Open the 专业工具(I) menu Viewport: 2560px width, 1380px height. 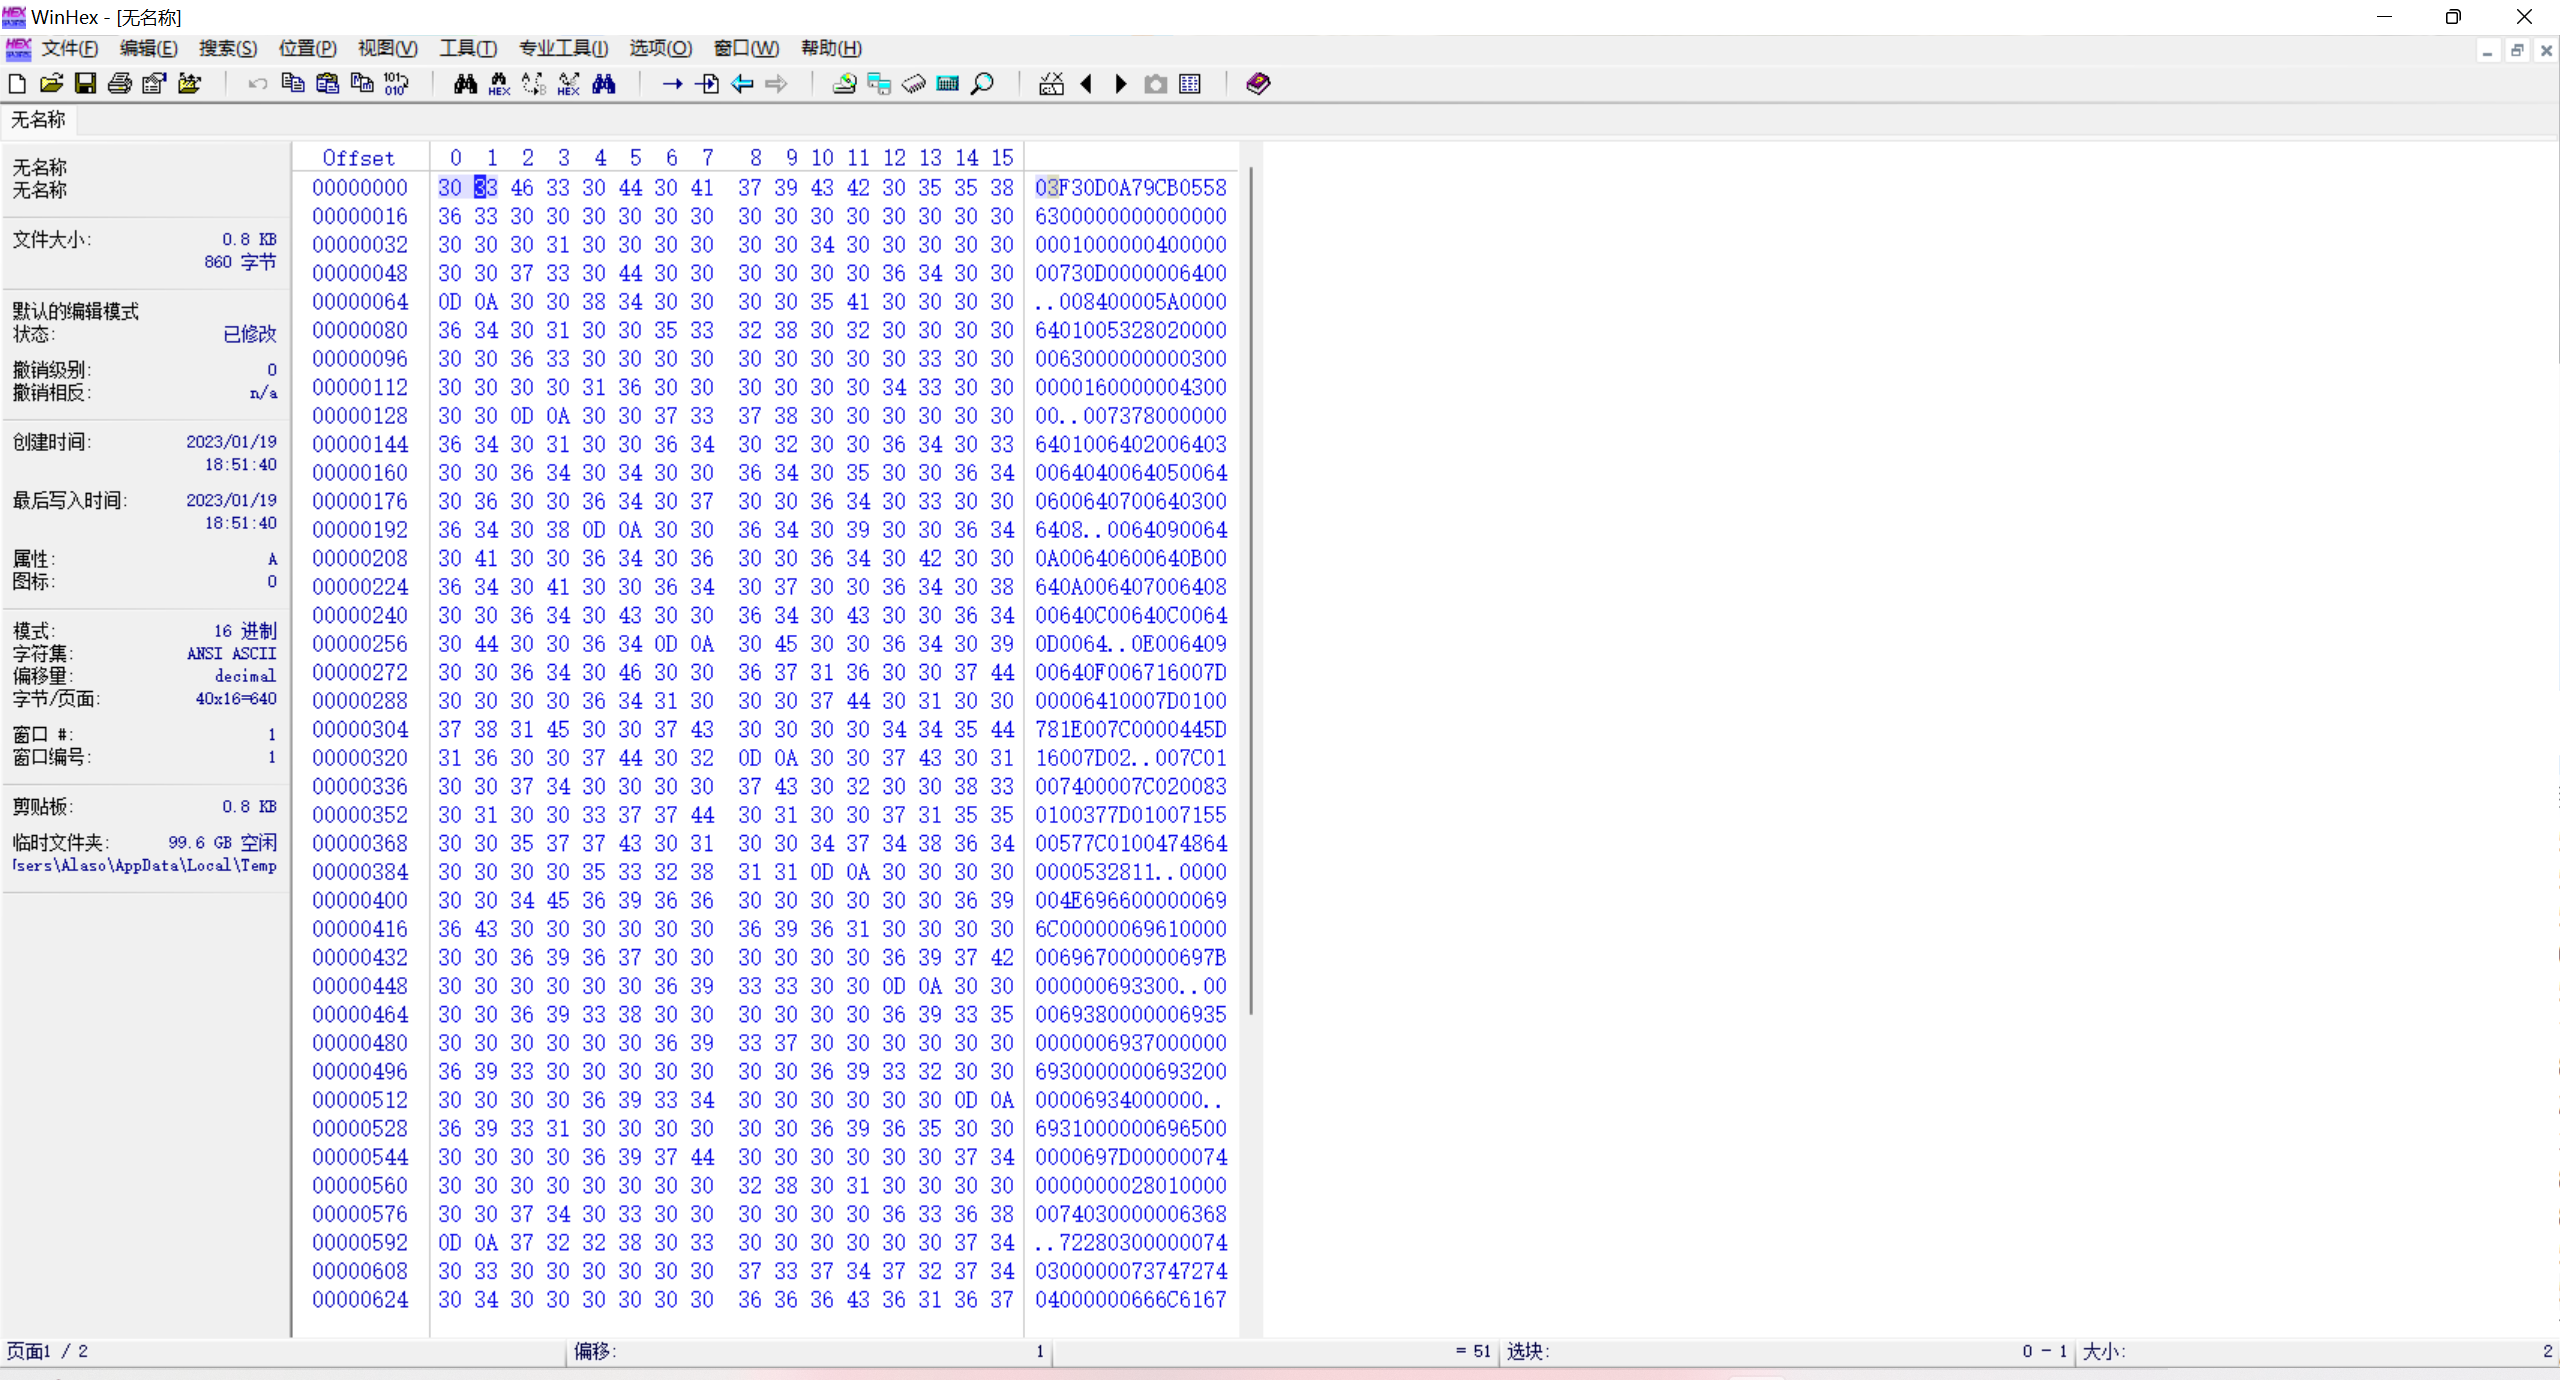click(x=563, y=48)
